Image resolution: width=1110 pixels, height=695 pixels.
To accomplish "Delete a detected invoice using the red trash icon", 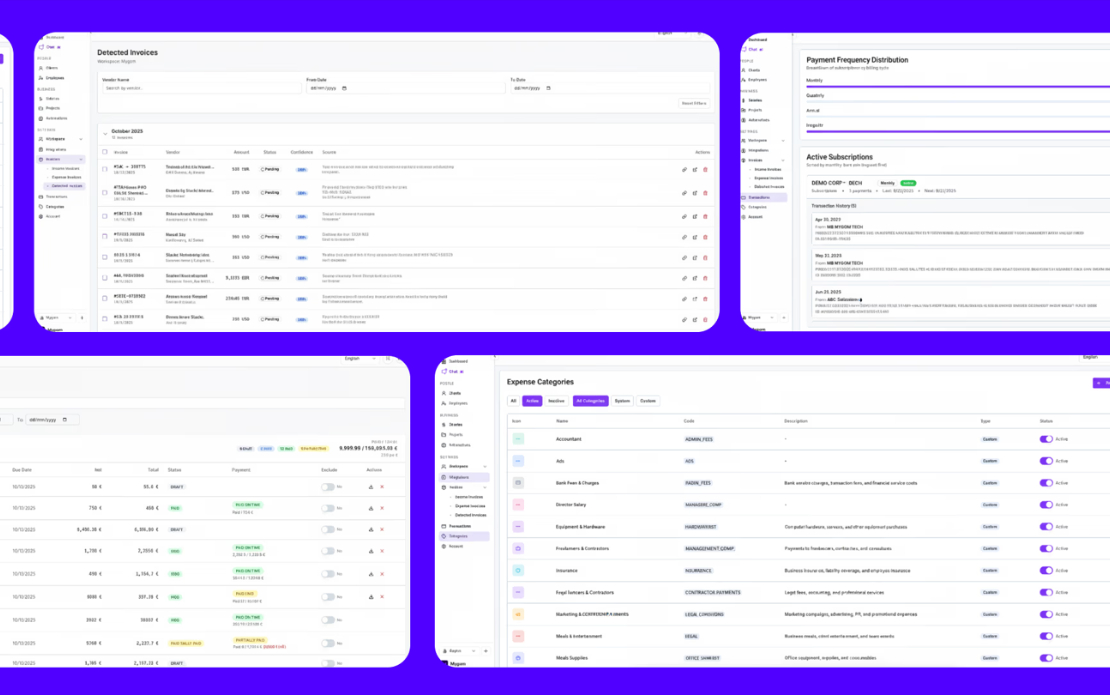I will coord(705,170).
